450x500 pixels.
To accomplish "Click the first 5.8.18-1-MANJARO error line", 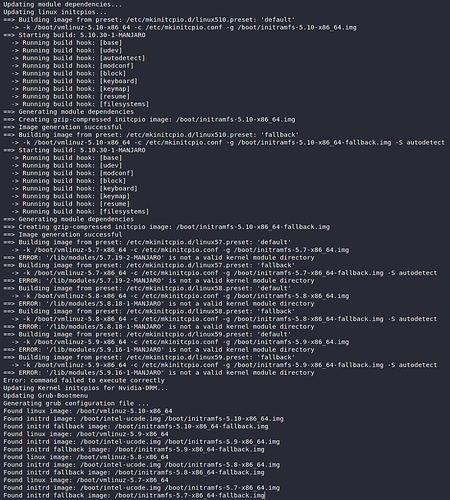I will [x=159, y=303].
